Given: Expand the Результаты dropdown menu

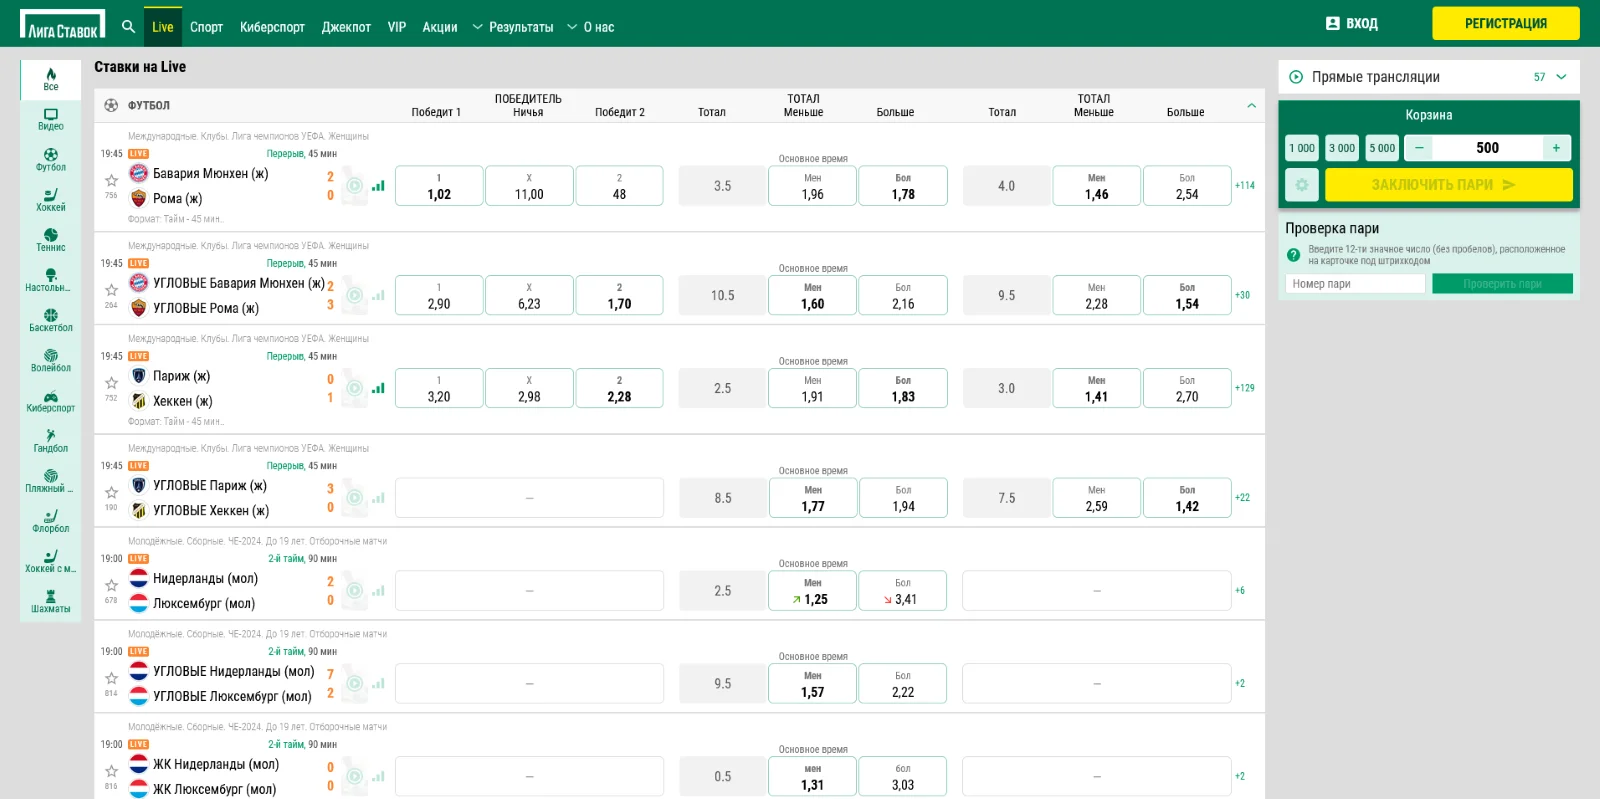Looking at the screenshot, I should 512,27.
